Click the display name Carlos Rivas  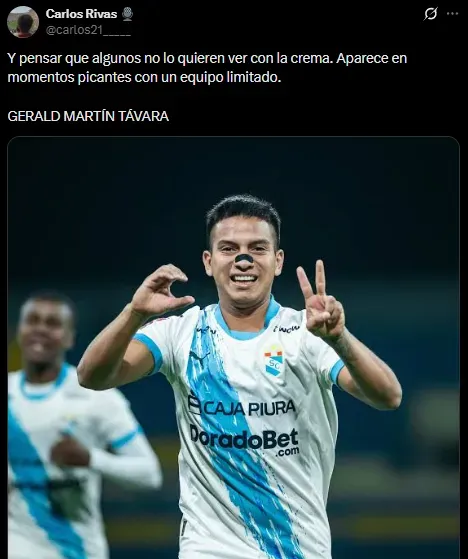click(81, 14)
